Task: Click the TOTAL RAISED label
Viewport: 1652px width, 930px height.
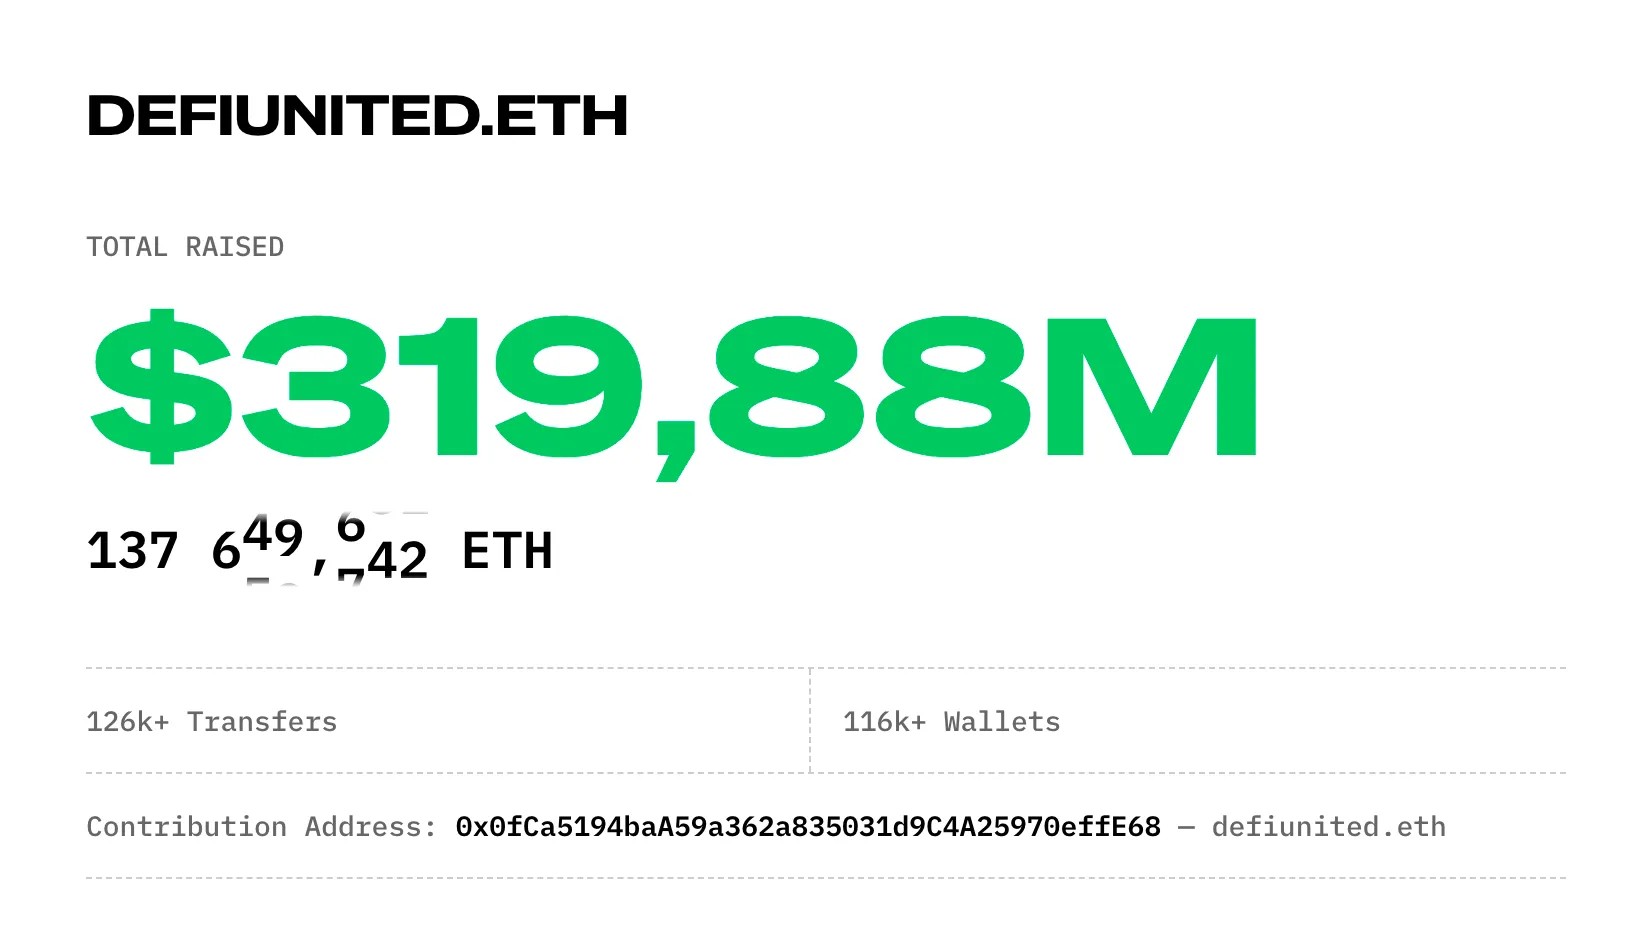Action: (185, 247)
